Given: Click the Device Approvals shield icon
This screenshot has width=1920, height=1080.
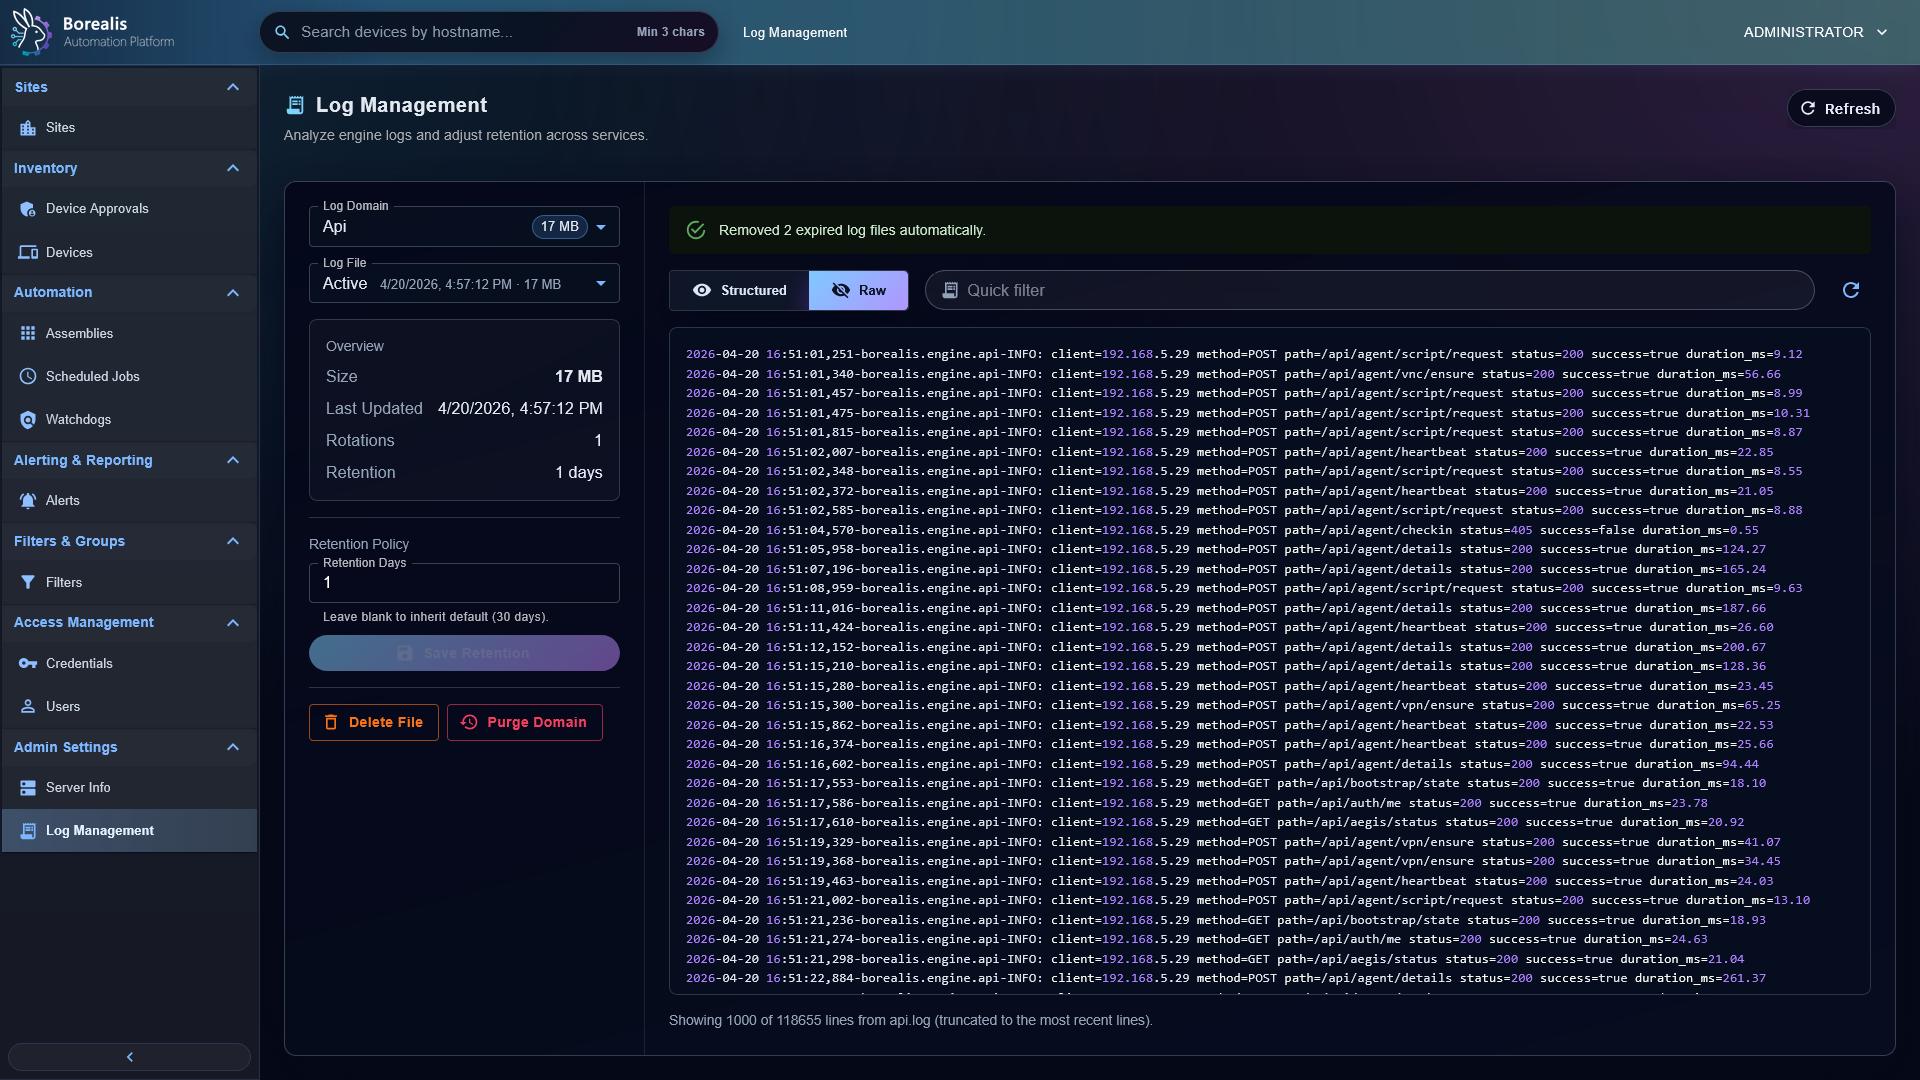Looking at the screenshot, I should tap(28, 209).
